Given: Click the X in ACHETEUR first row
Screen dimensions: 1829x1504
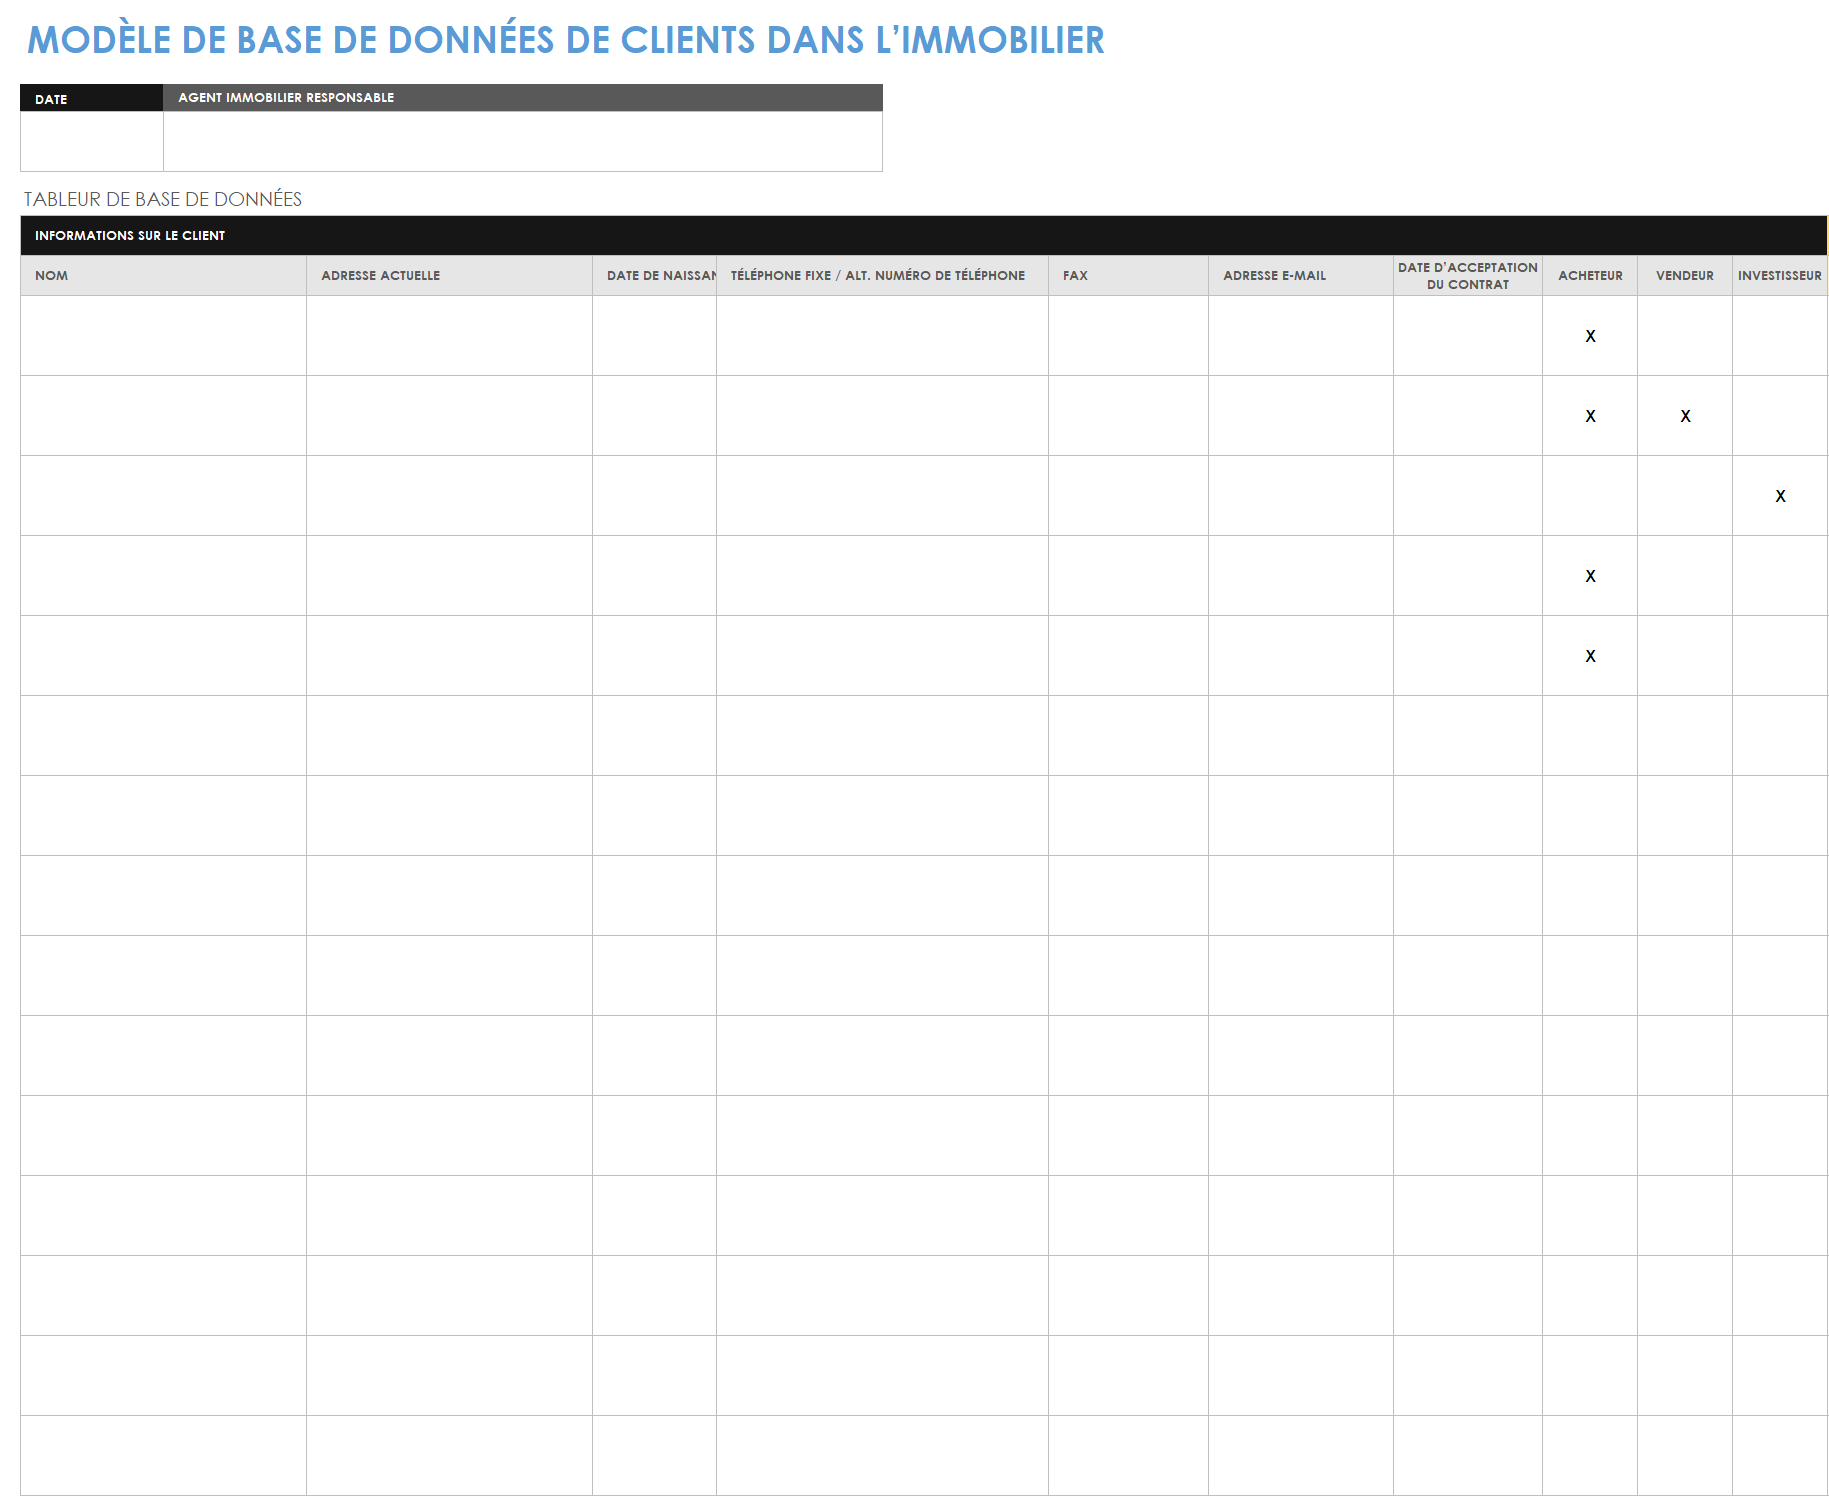Looking at the screenshot, I should 1590,336.
